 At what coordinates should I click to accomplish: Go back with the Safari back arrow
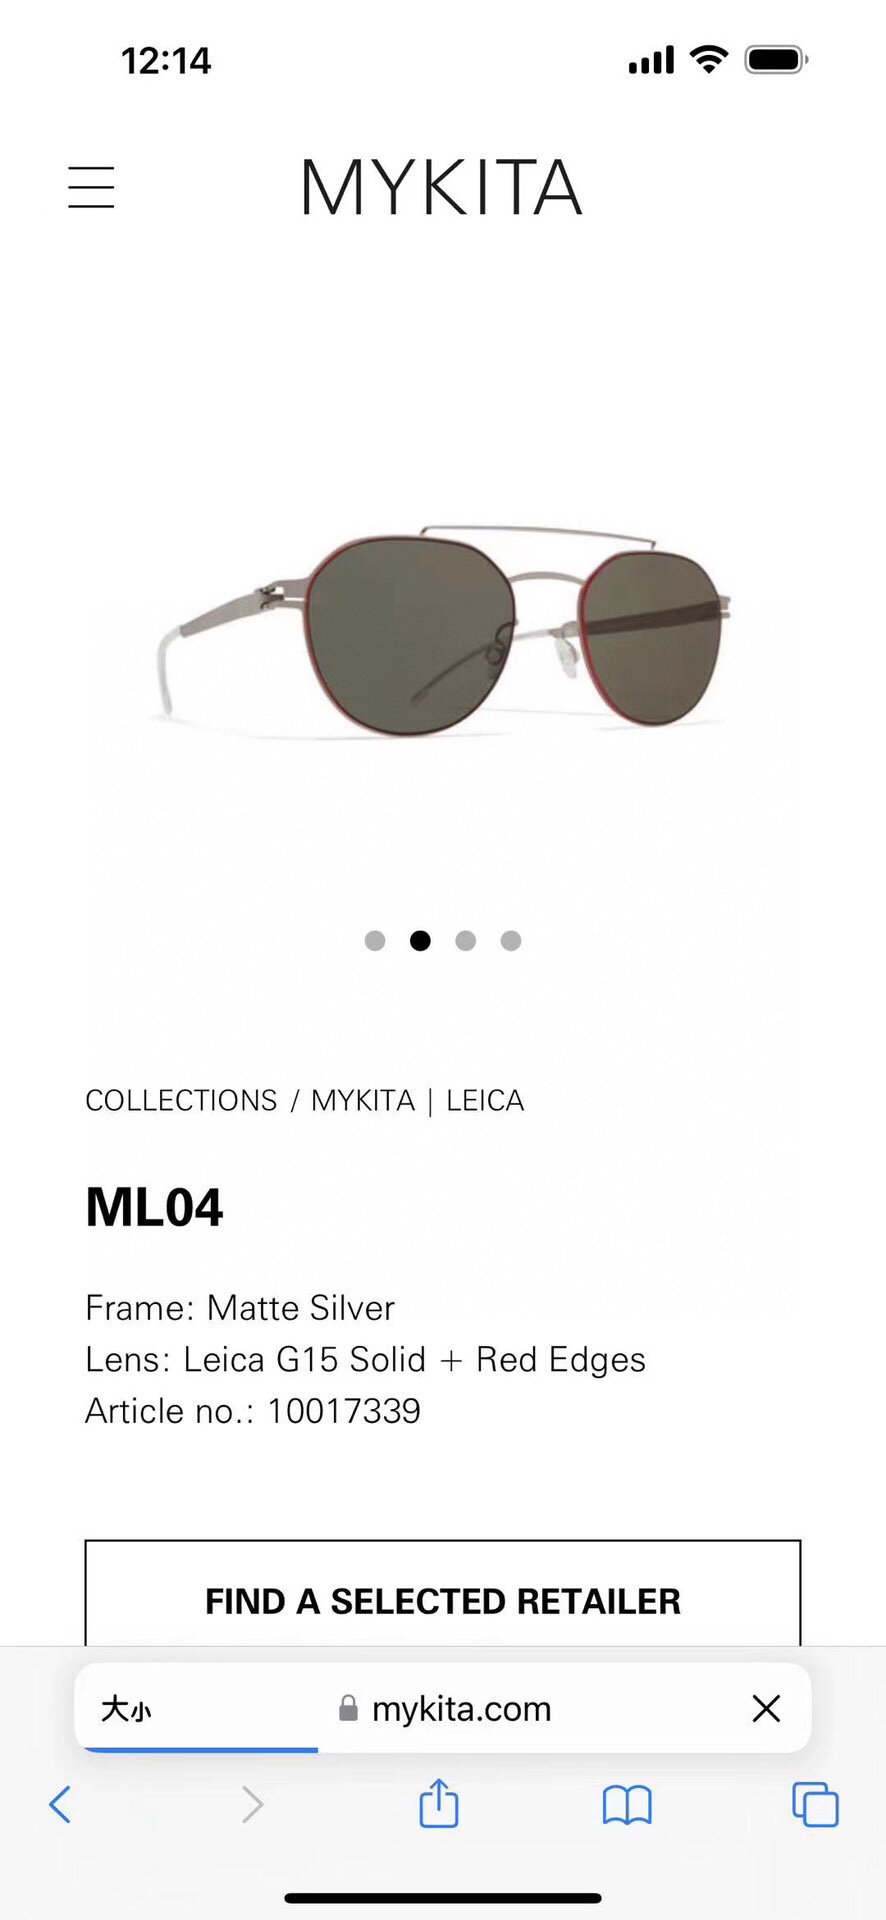coord(60,1804)
